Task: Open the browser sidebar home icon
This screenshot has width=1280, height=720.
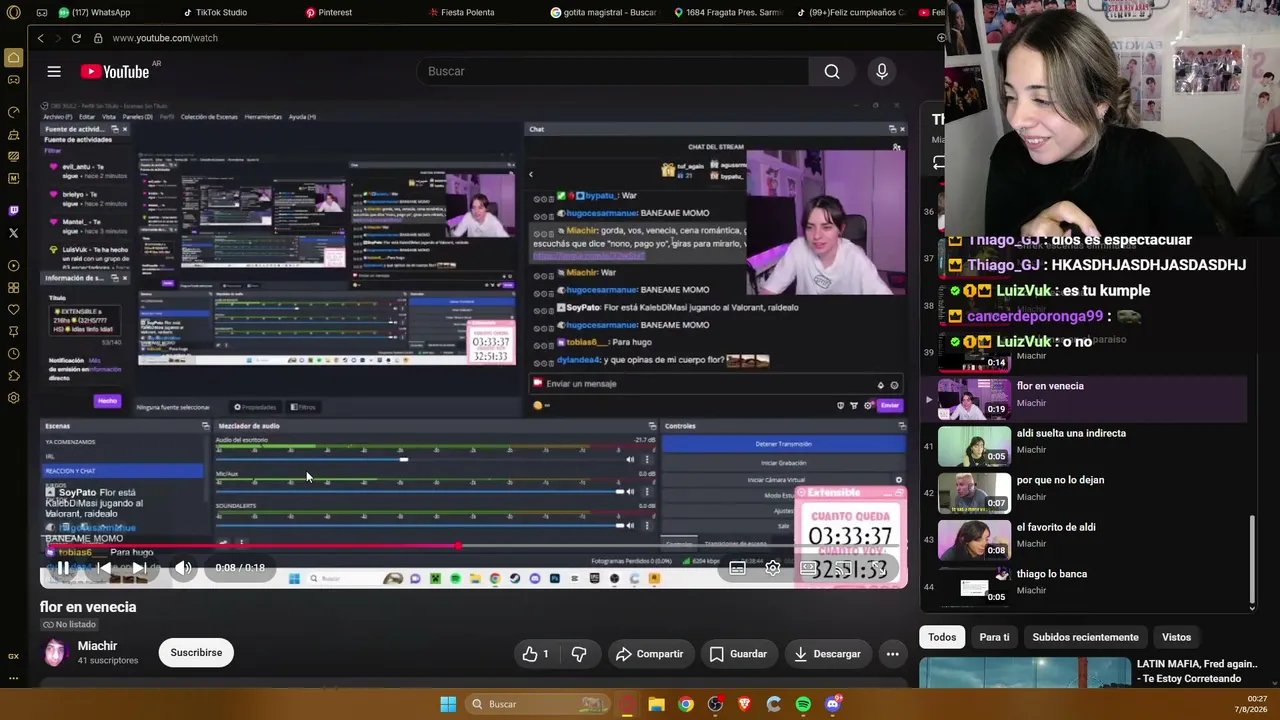Action: 14,58
